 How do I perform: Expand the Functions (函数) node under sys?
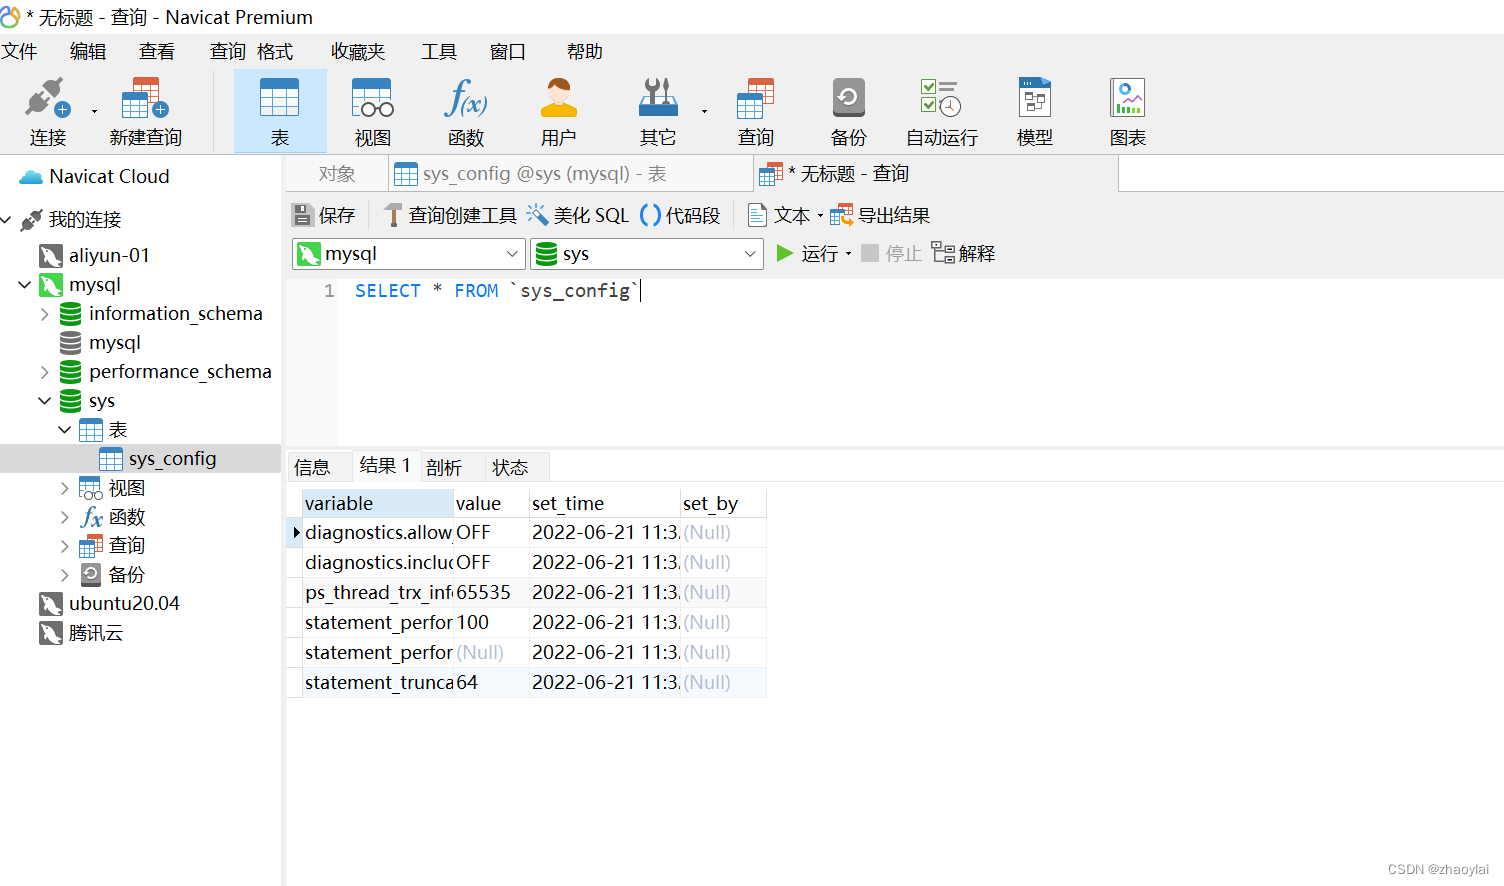65,517
